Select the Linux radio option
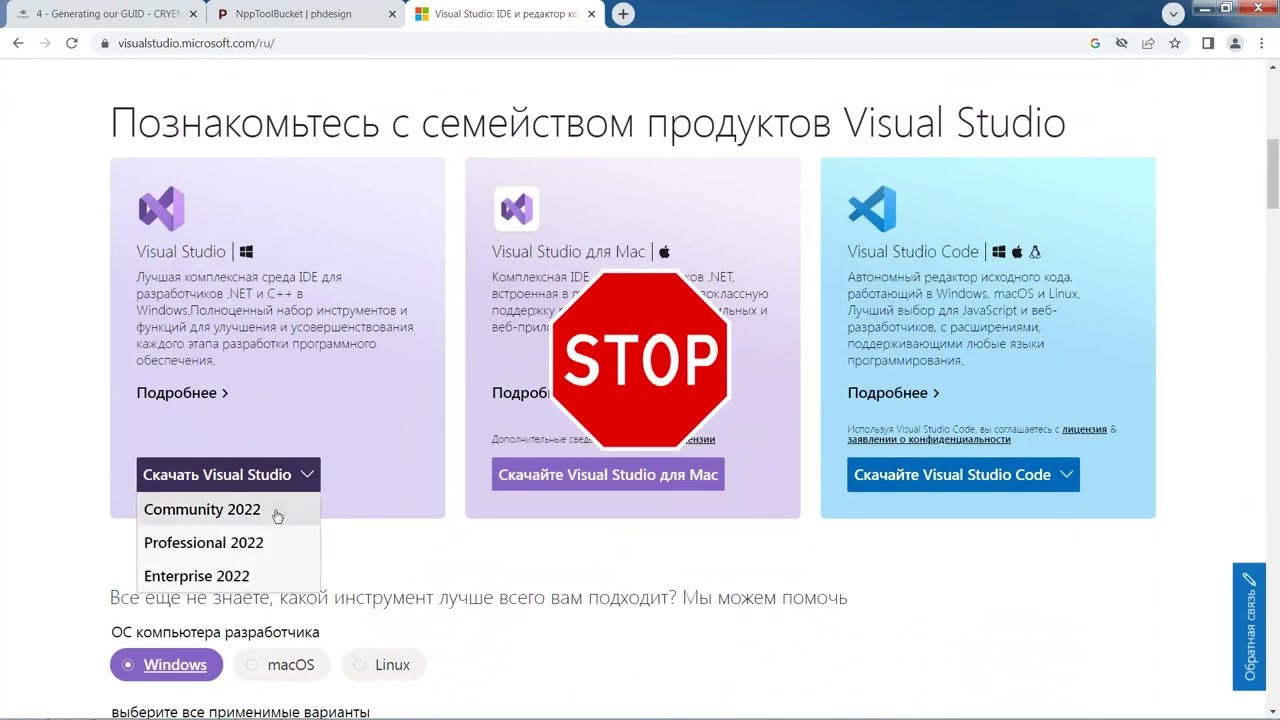 point(384,664)
